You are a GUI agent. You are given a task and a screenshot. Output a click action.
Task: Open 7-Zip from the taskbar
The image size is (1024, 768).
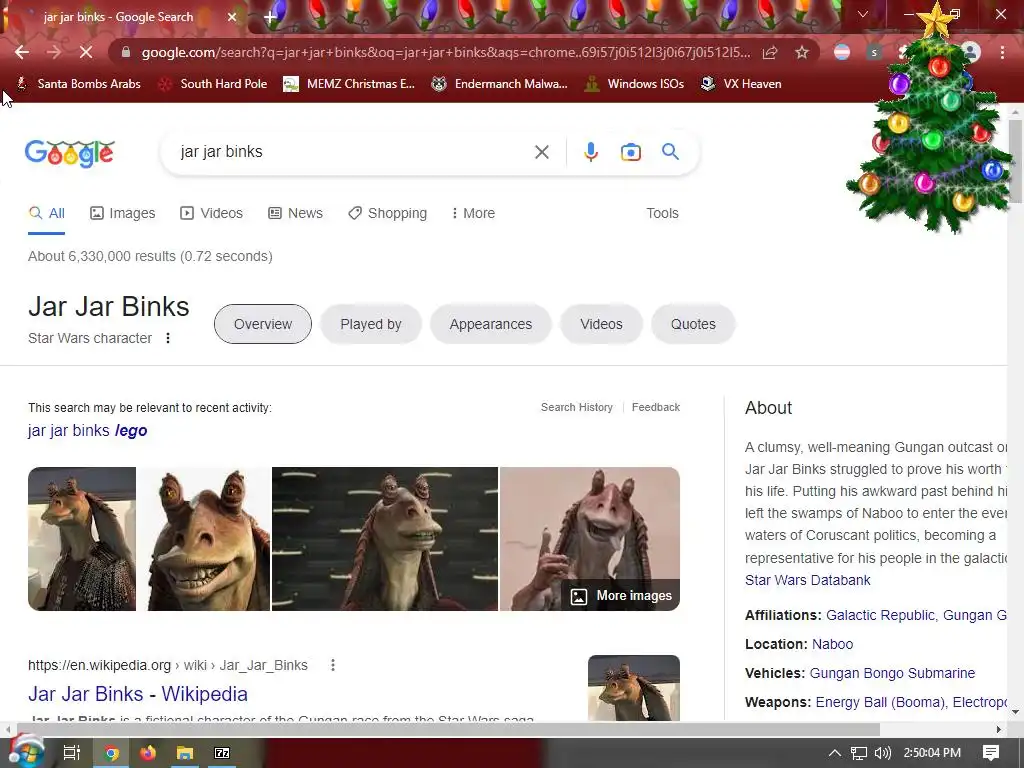tap(222, 754)
